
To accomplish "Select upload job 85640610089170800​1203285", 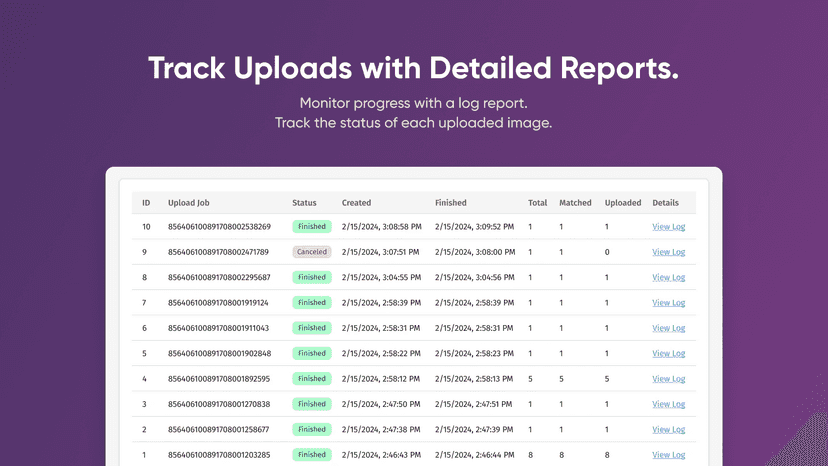I will coord(219,455).
